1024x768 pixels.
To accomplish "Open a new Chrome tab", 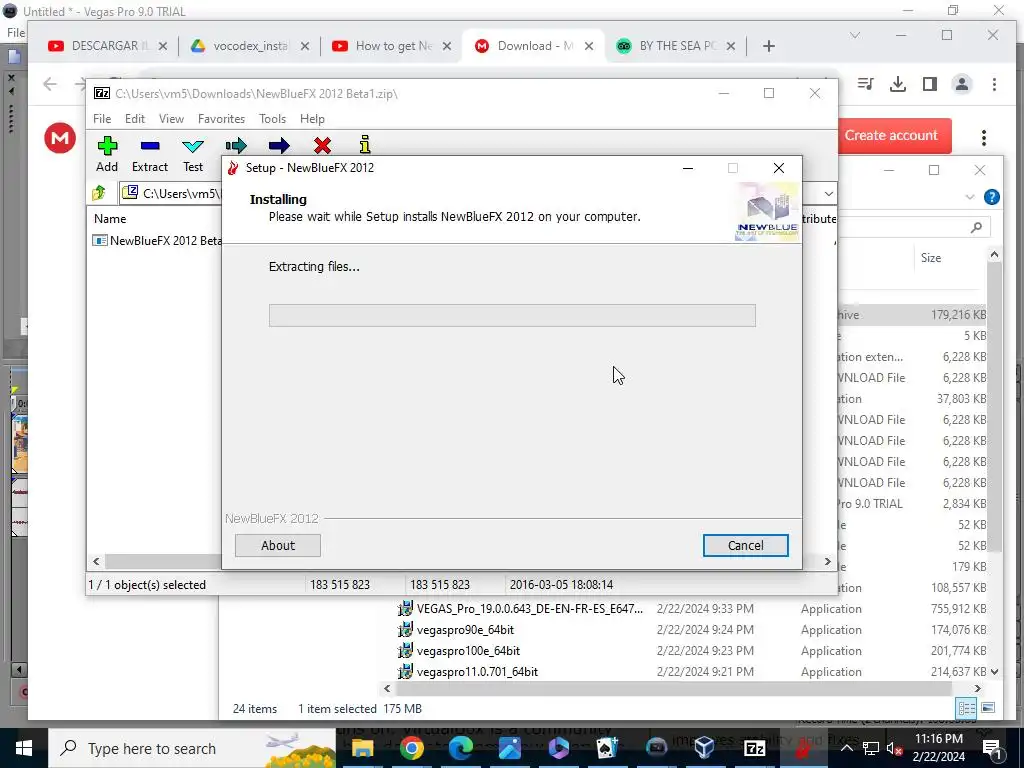I will click(x=769, y=46).
